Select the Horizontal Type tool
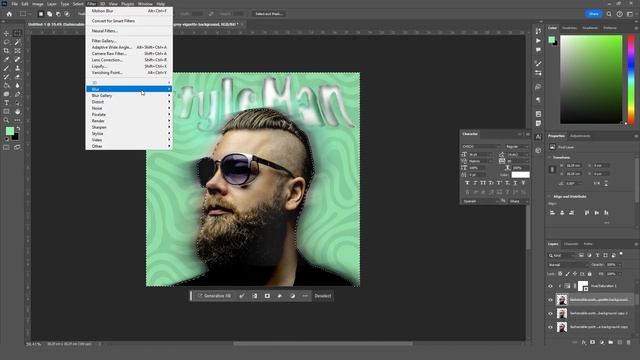640x360 pixels. [x=7, y=103]
